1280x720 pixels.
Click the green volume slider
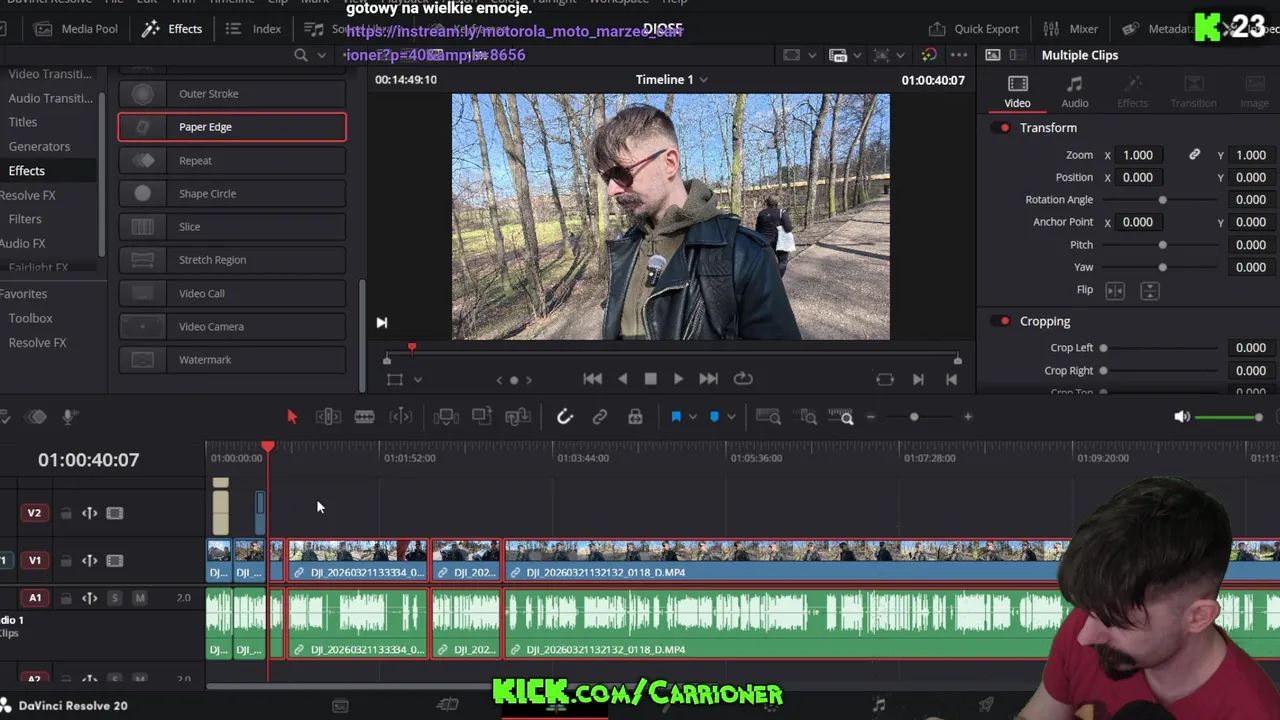(1229, 417)
